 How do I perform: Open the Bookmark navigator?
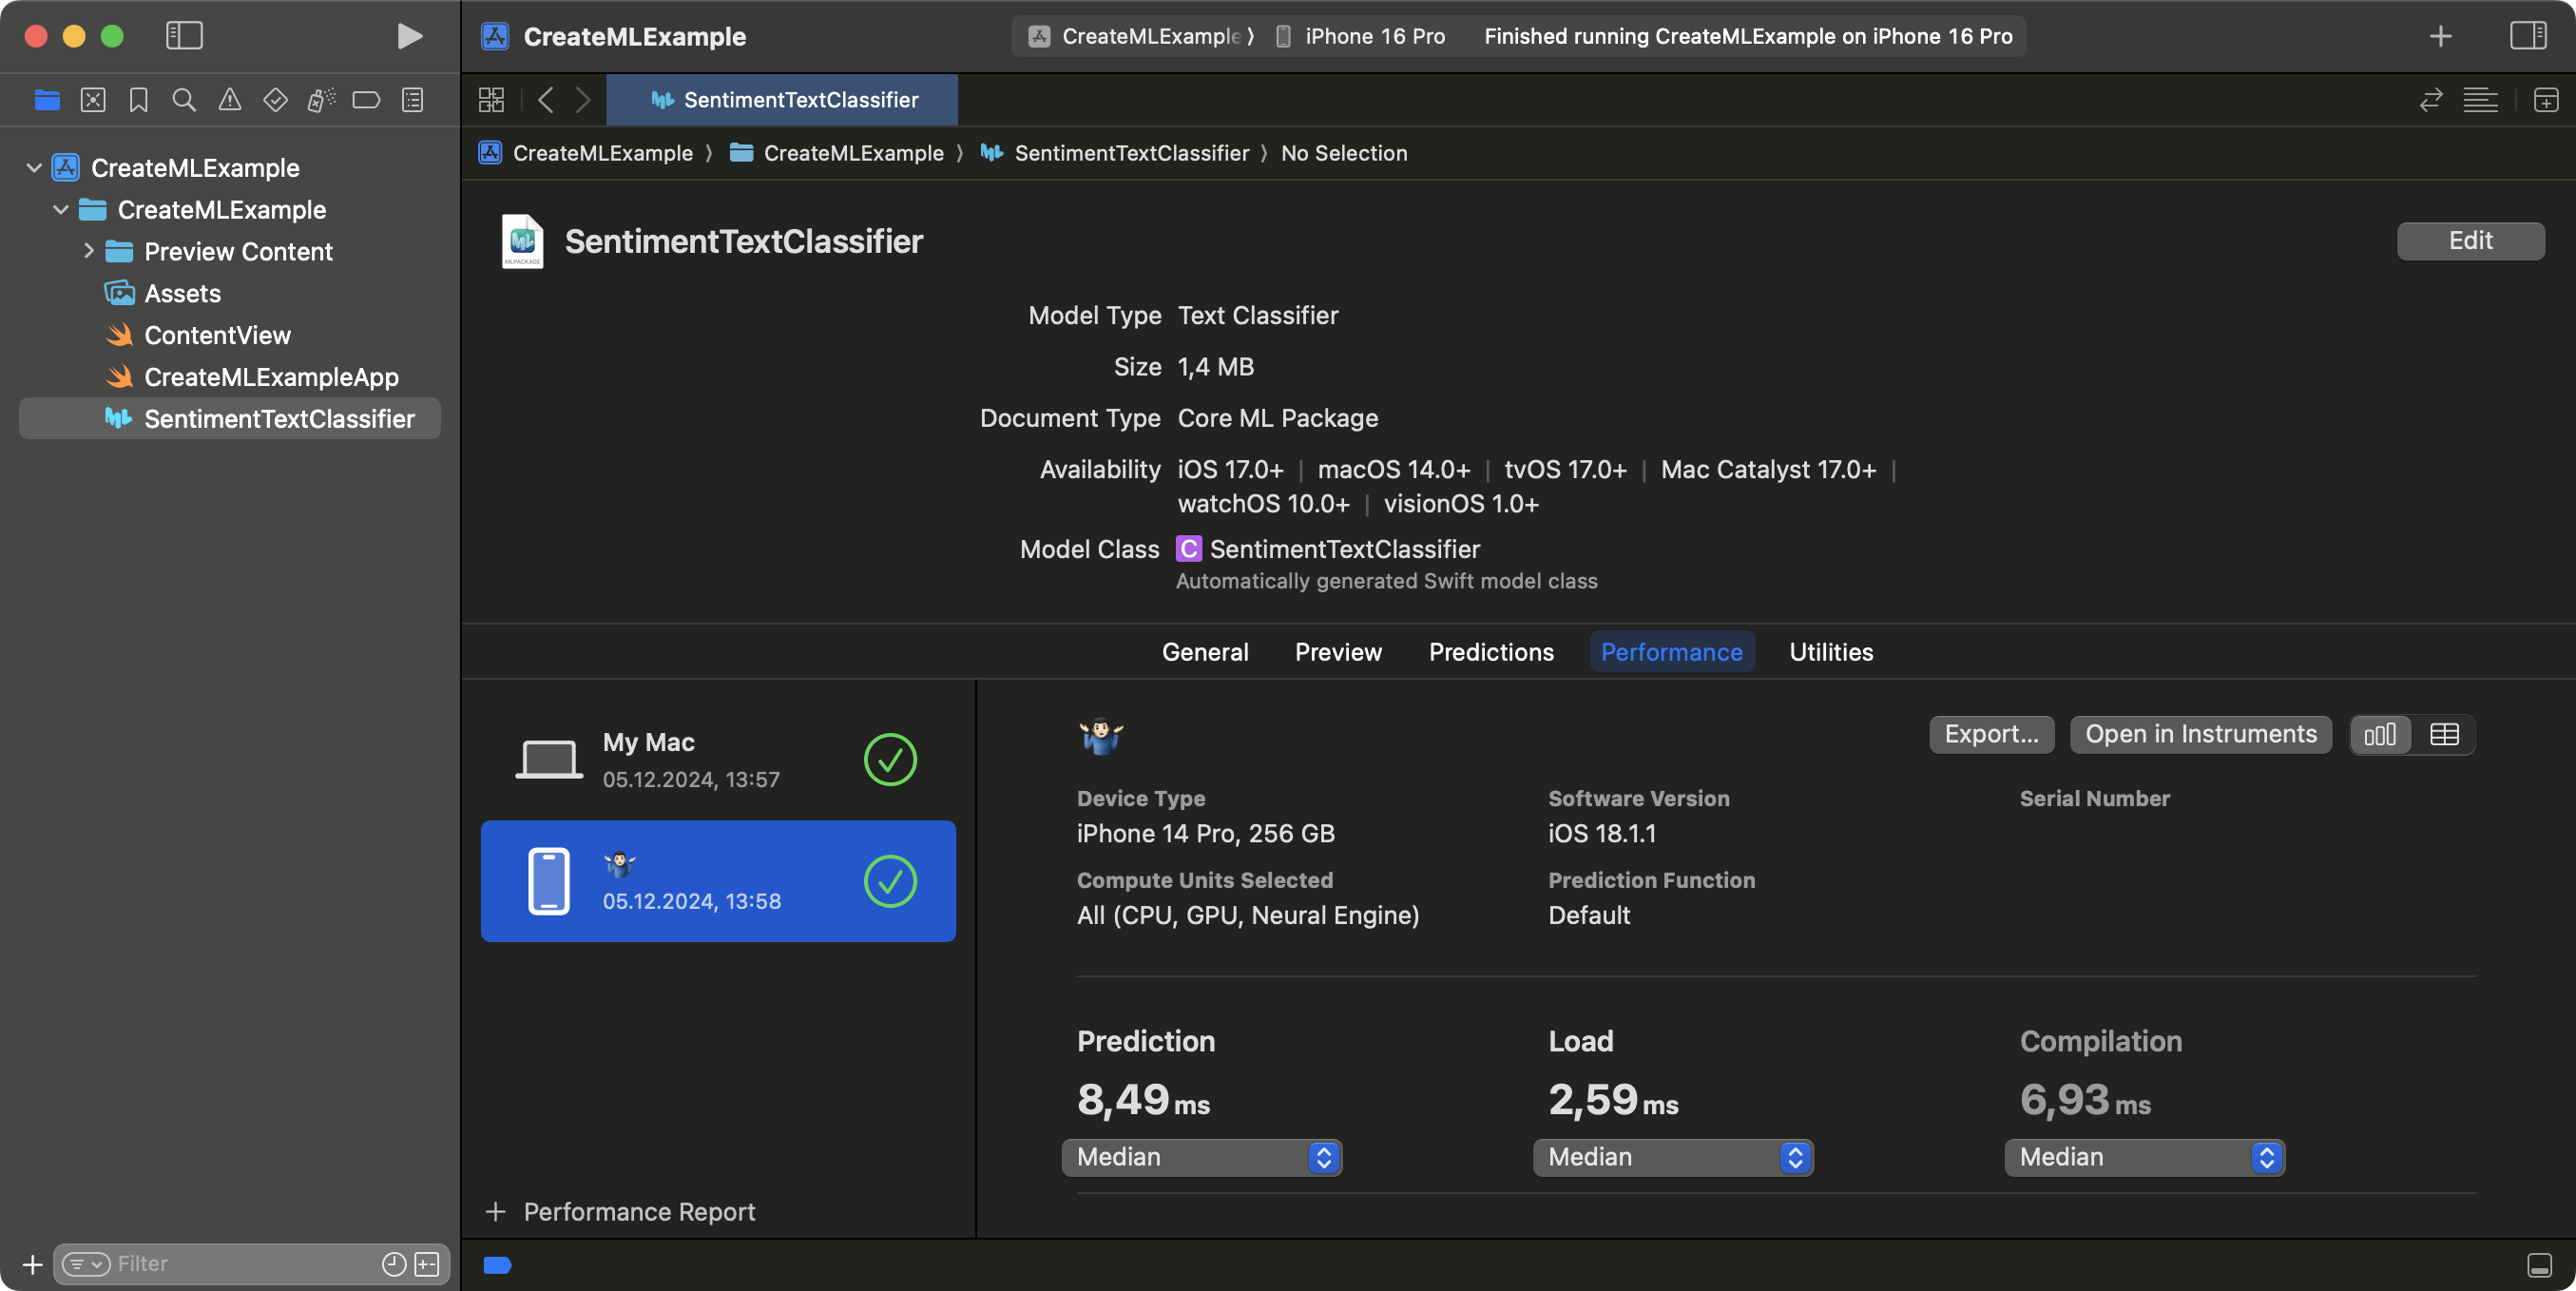click(x=139, y=100)
